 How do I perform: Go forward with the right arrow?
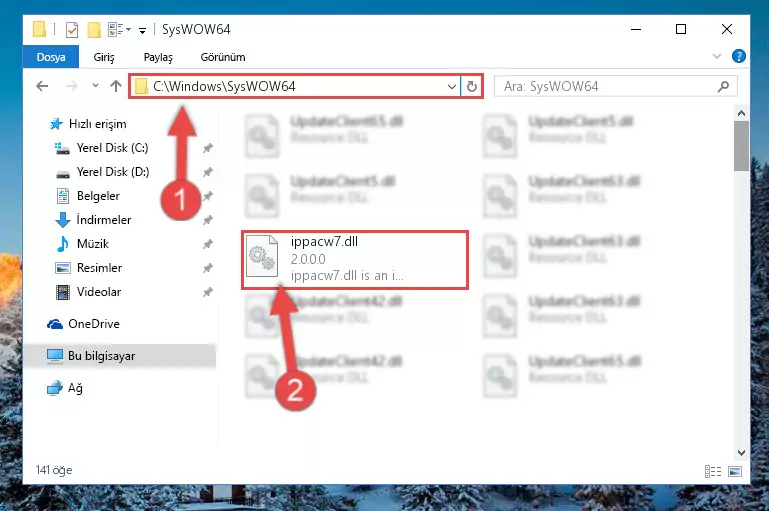pyautogui.click(x=72, y=86)
